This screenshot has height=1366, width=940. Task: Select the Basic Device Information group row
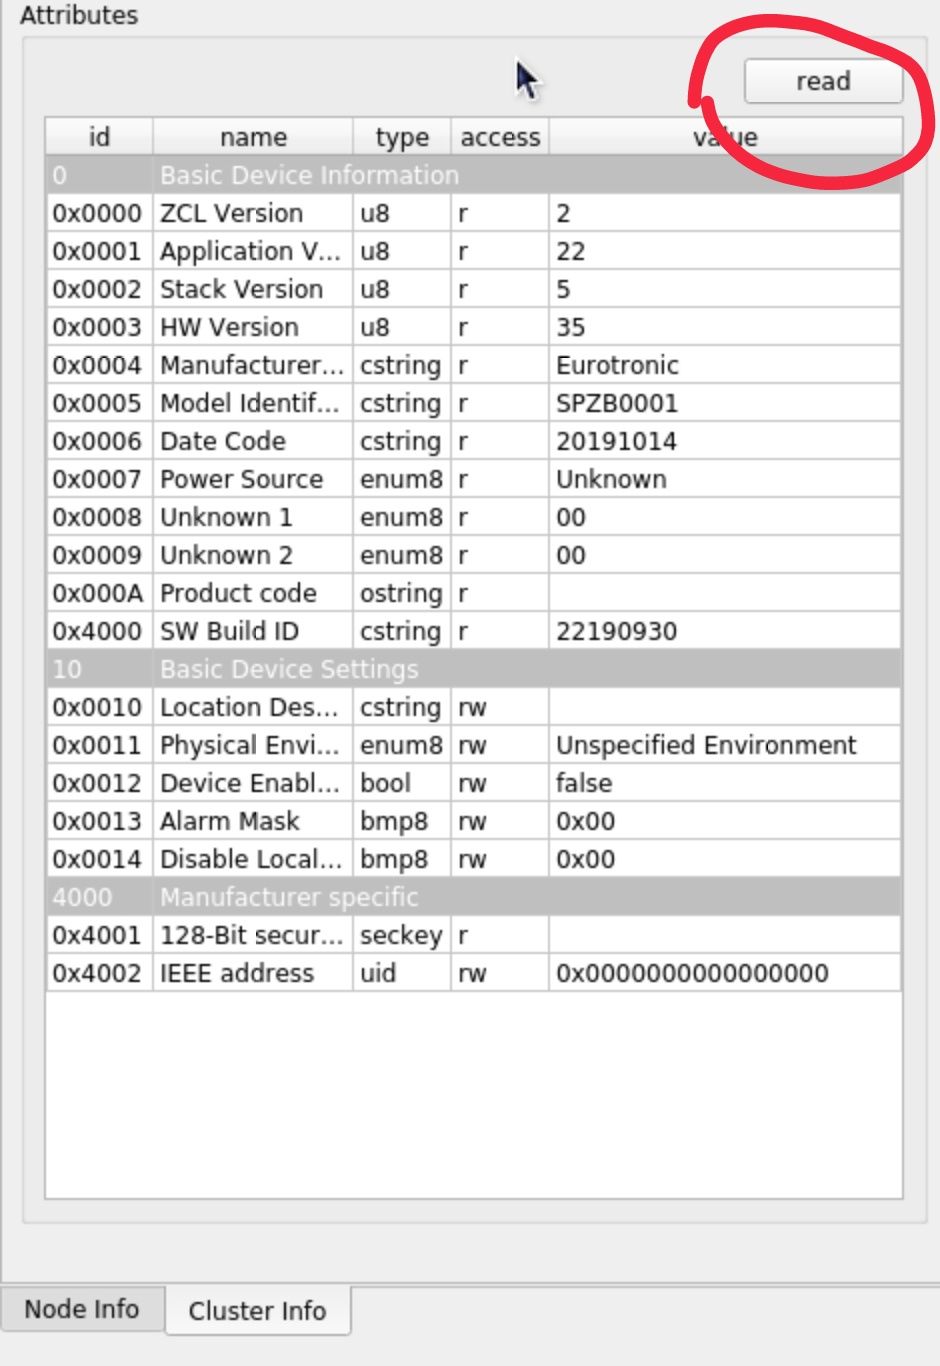(x=473, y=175)
